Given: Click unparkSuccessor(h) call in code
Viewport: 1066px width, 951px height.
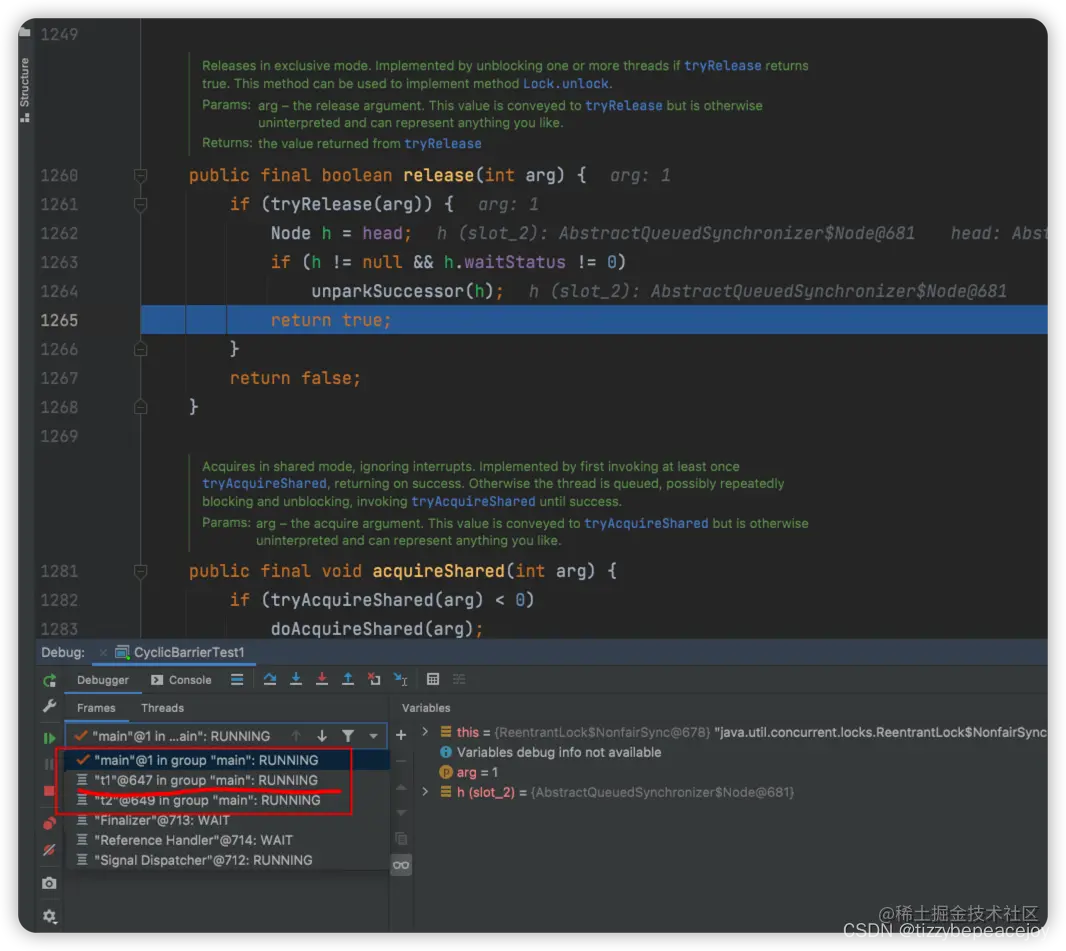Looking at the screenshot, I should tap(408, 292).
